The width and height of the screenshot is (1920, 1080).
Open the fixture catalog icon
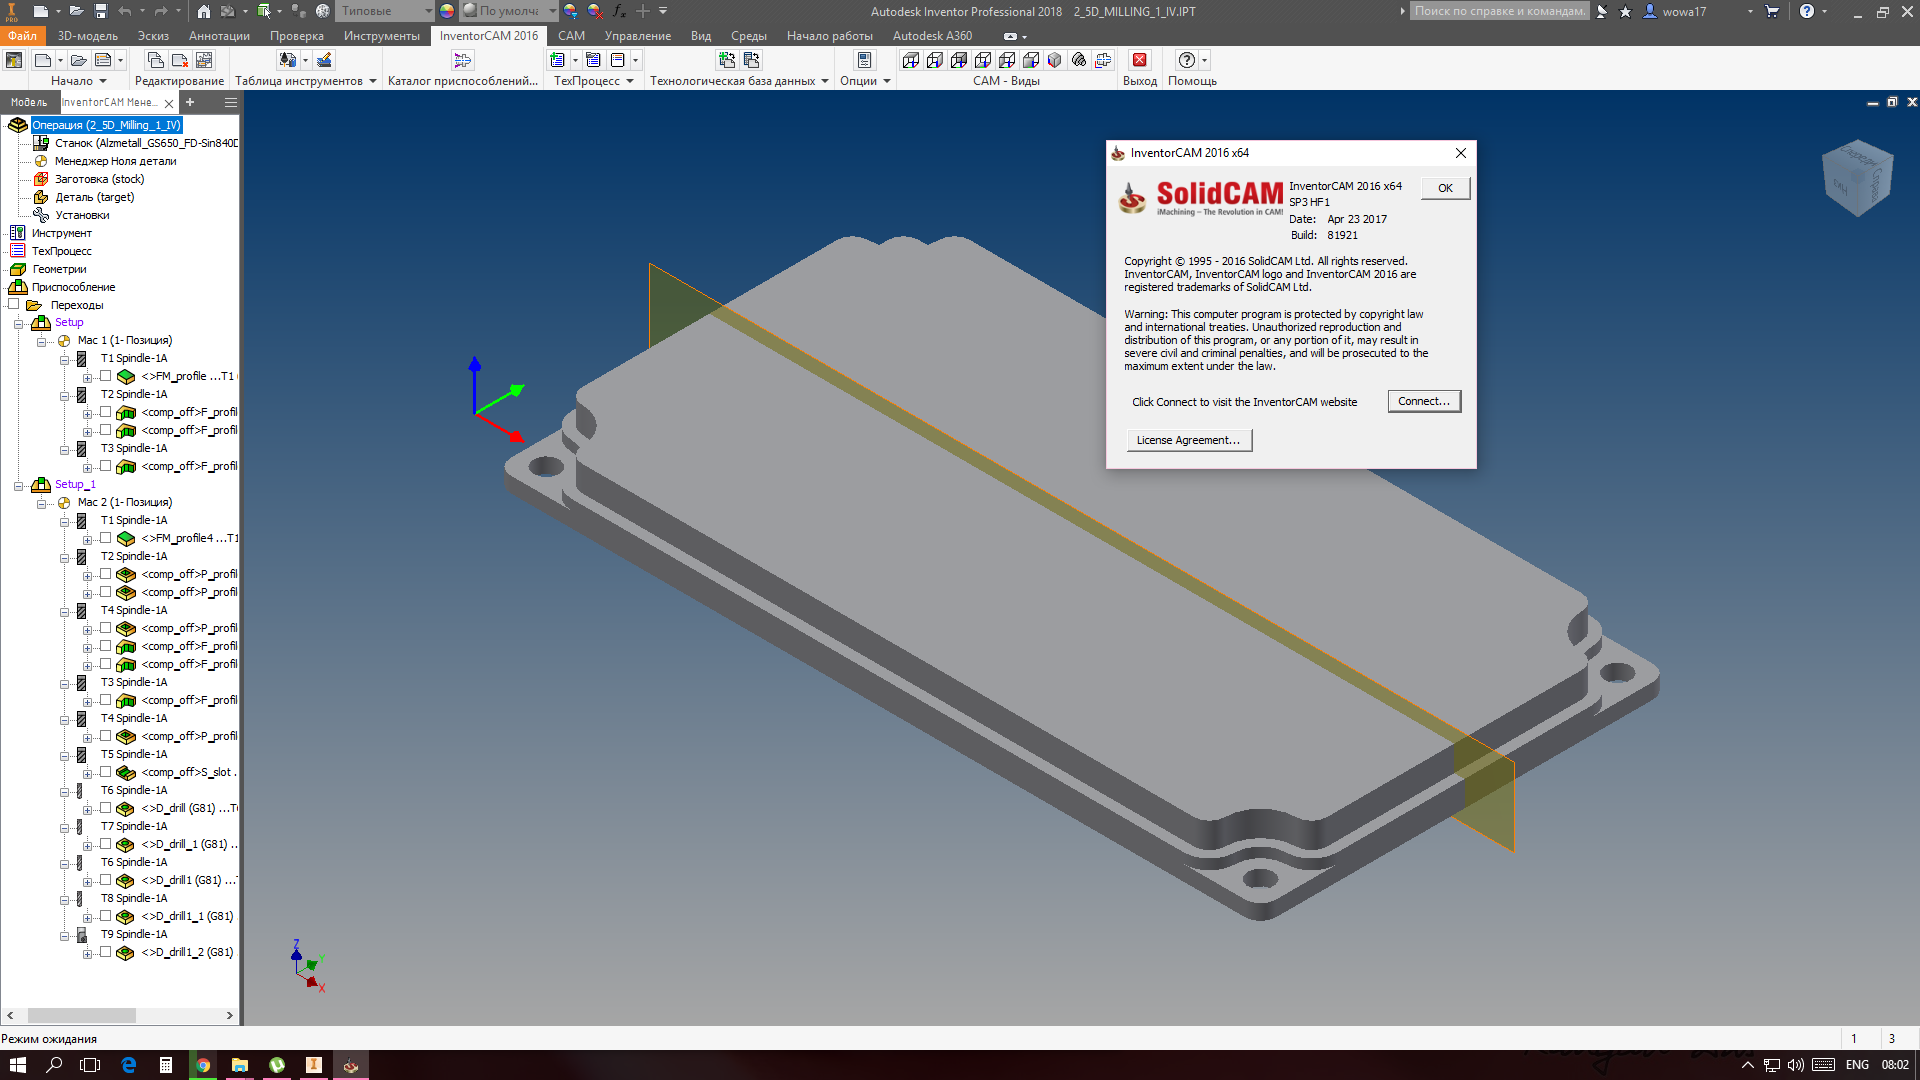click(462, 60)
